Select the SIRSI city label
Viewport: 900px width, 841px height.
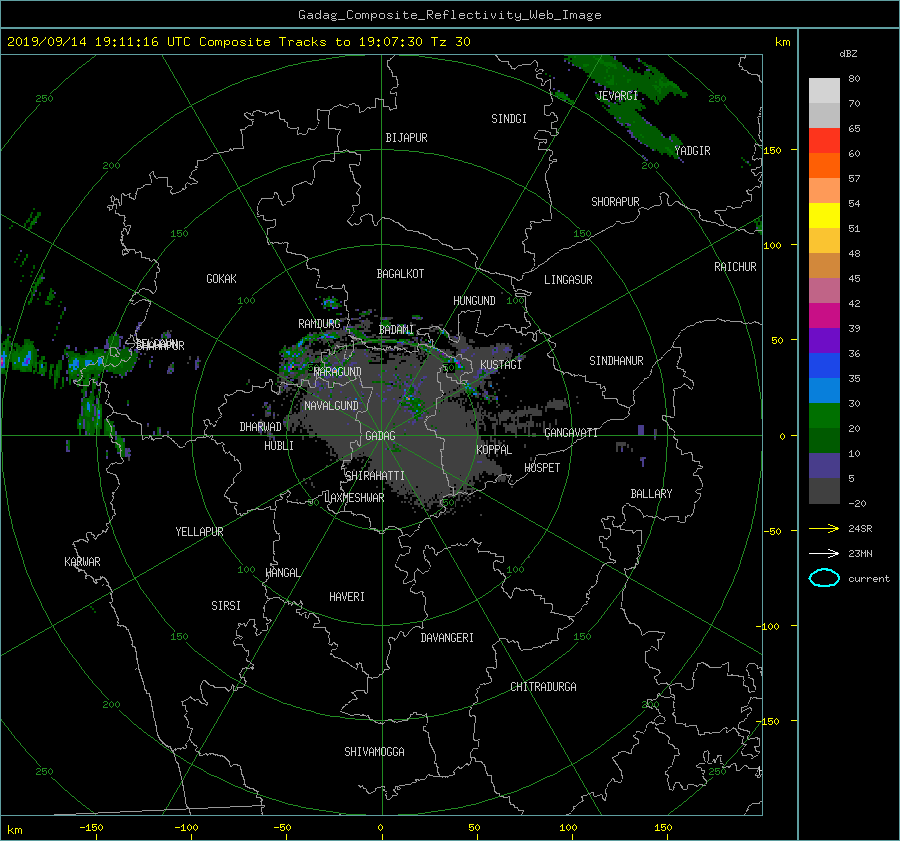226,606
